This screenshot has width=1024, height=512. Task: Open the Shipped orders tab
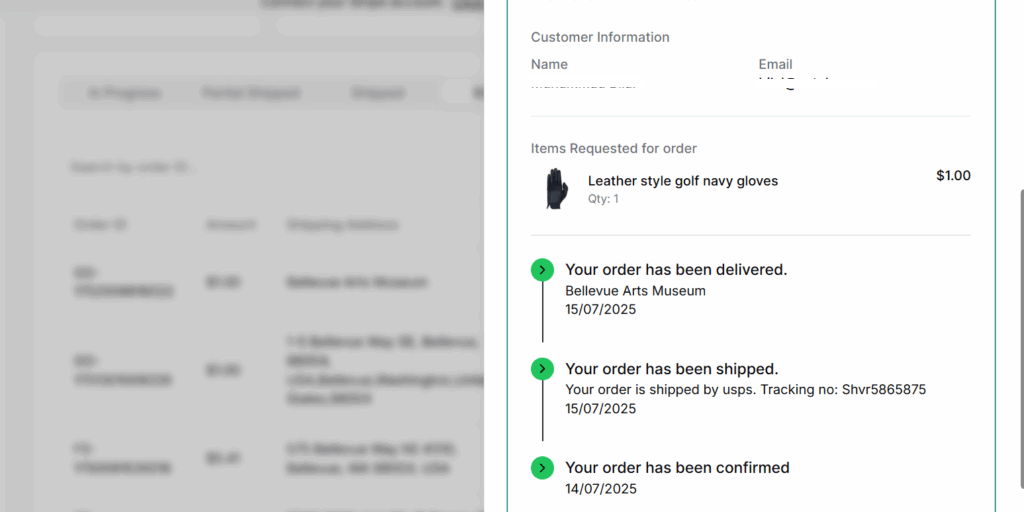[377, 93]
